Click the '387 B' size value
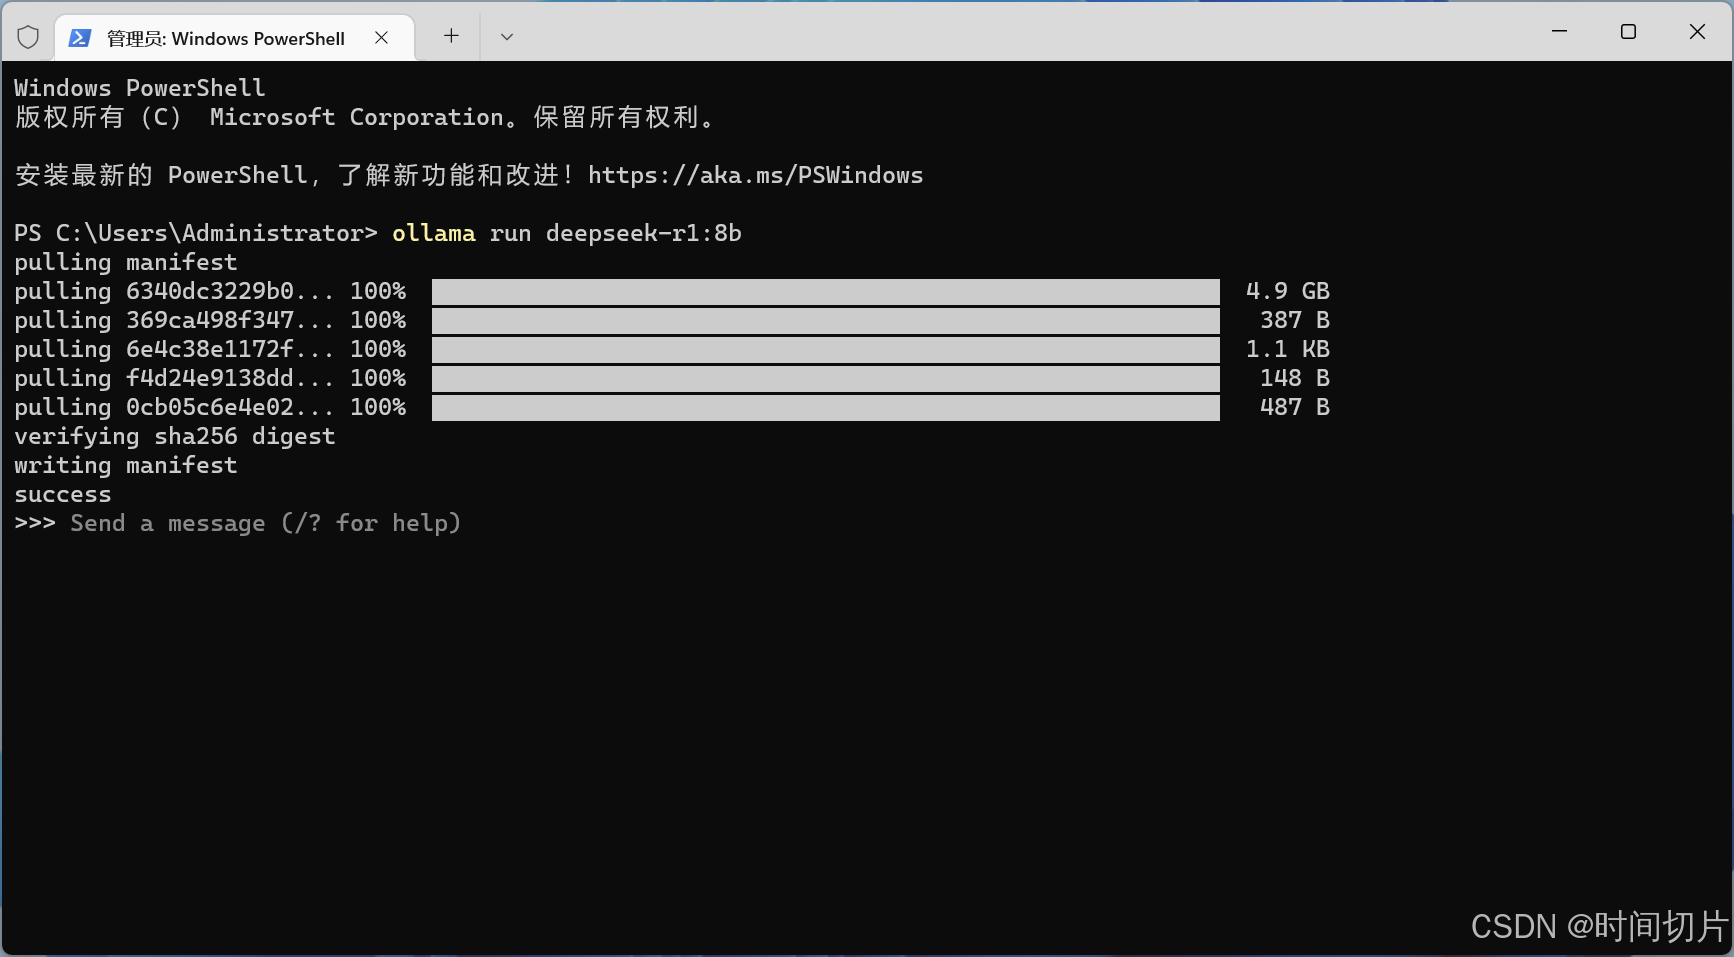Viewport: 1734px width, 957px height. coord(1295,320)
